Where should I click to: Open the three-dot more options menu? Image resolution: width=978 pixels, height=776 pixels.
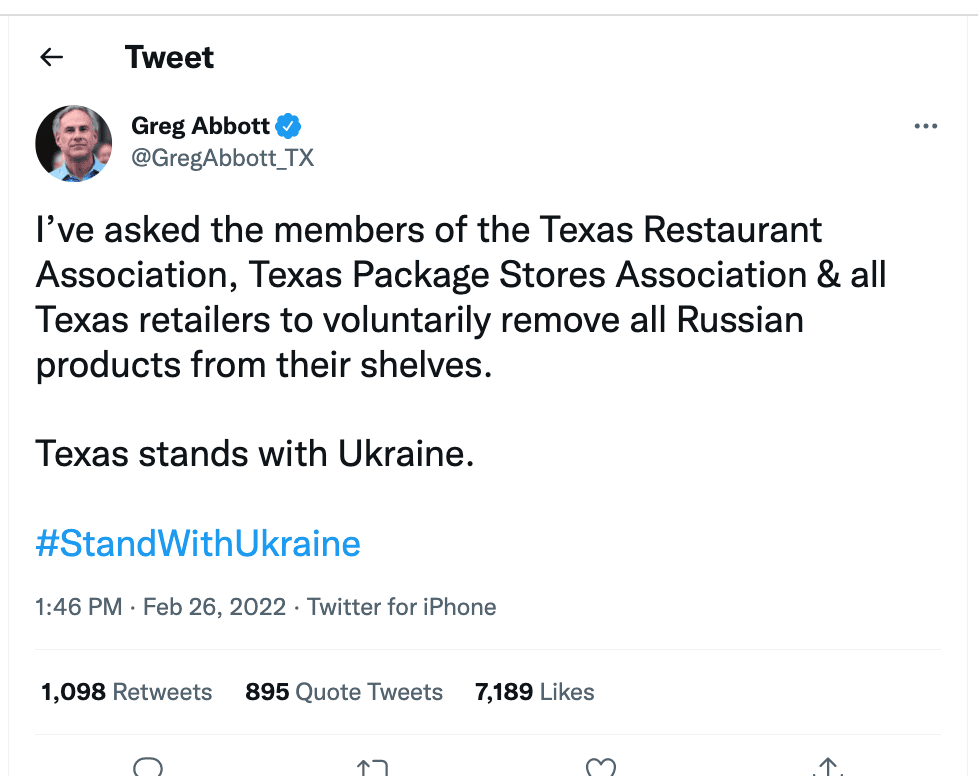926,126
